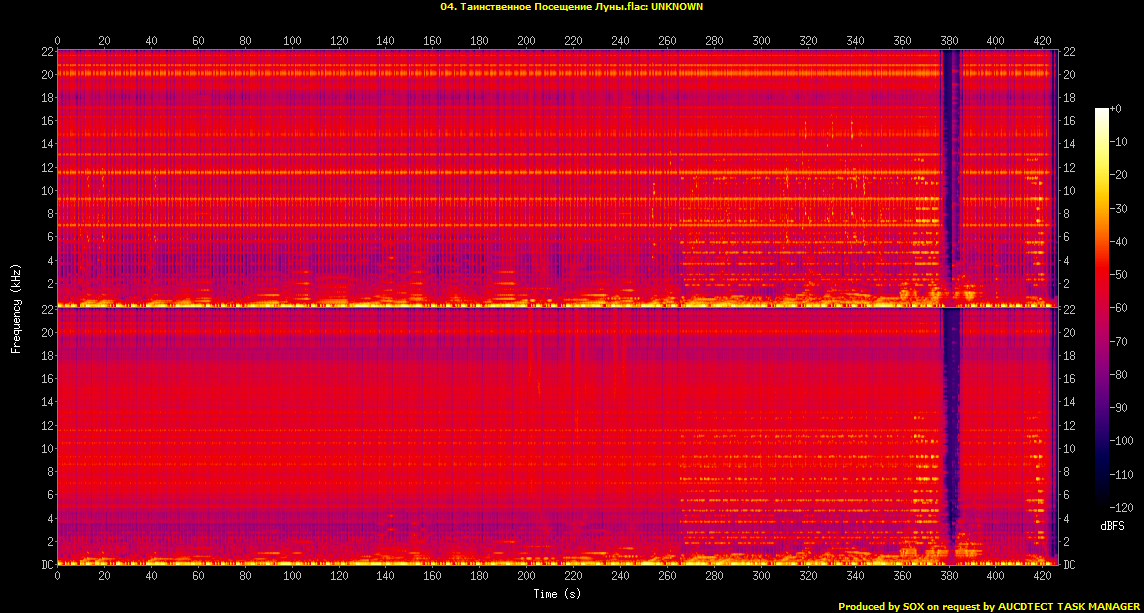Click the white top of the color bar
Screen dimensions: 1144x613
point(1101,112)
